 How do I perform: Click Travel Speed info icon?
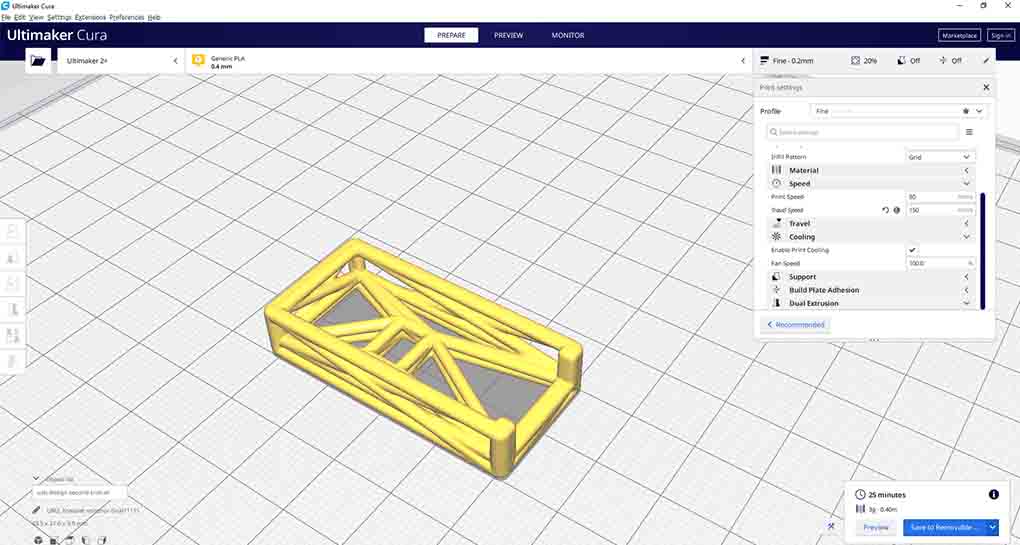point(896,210)
